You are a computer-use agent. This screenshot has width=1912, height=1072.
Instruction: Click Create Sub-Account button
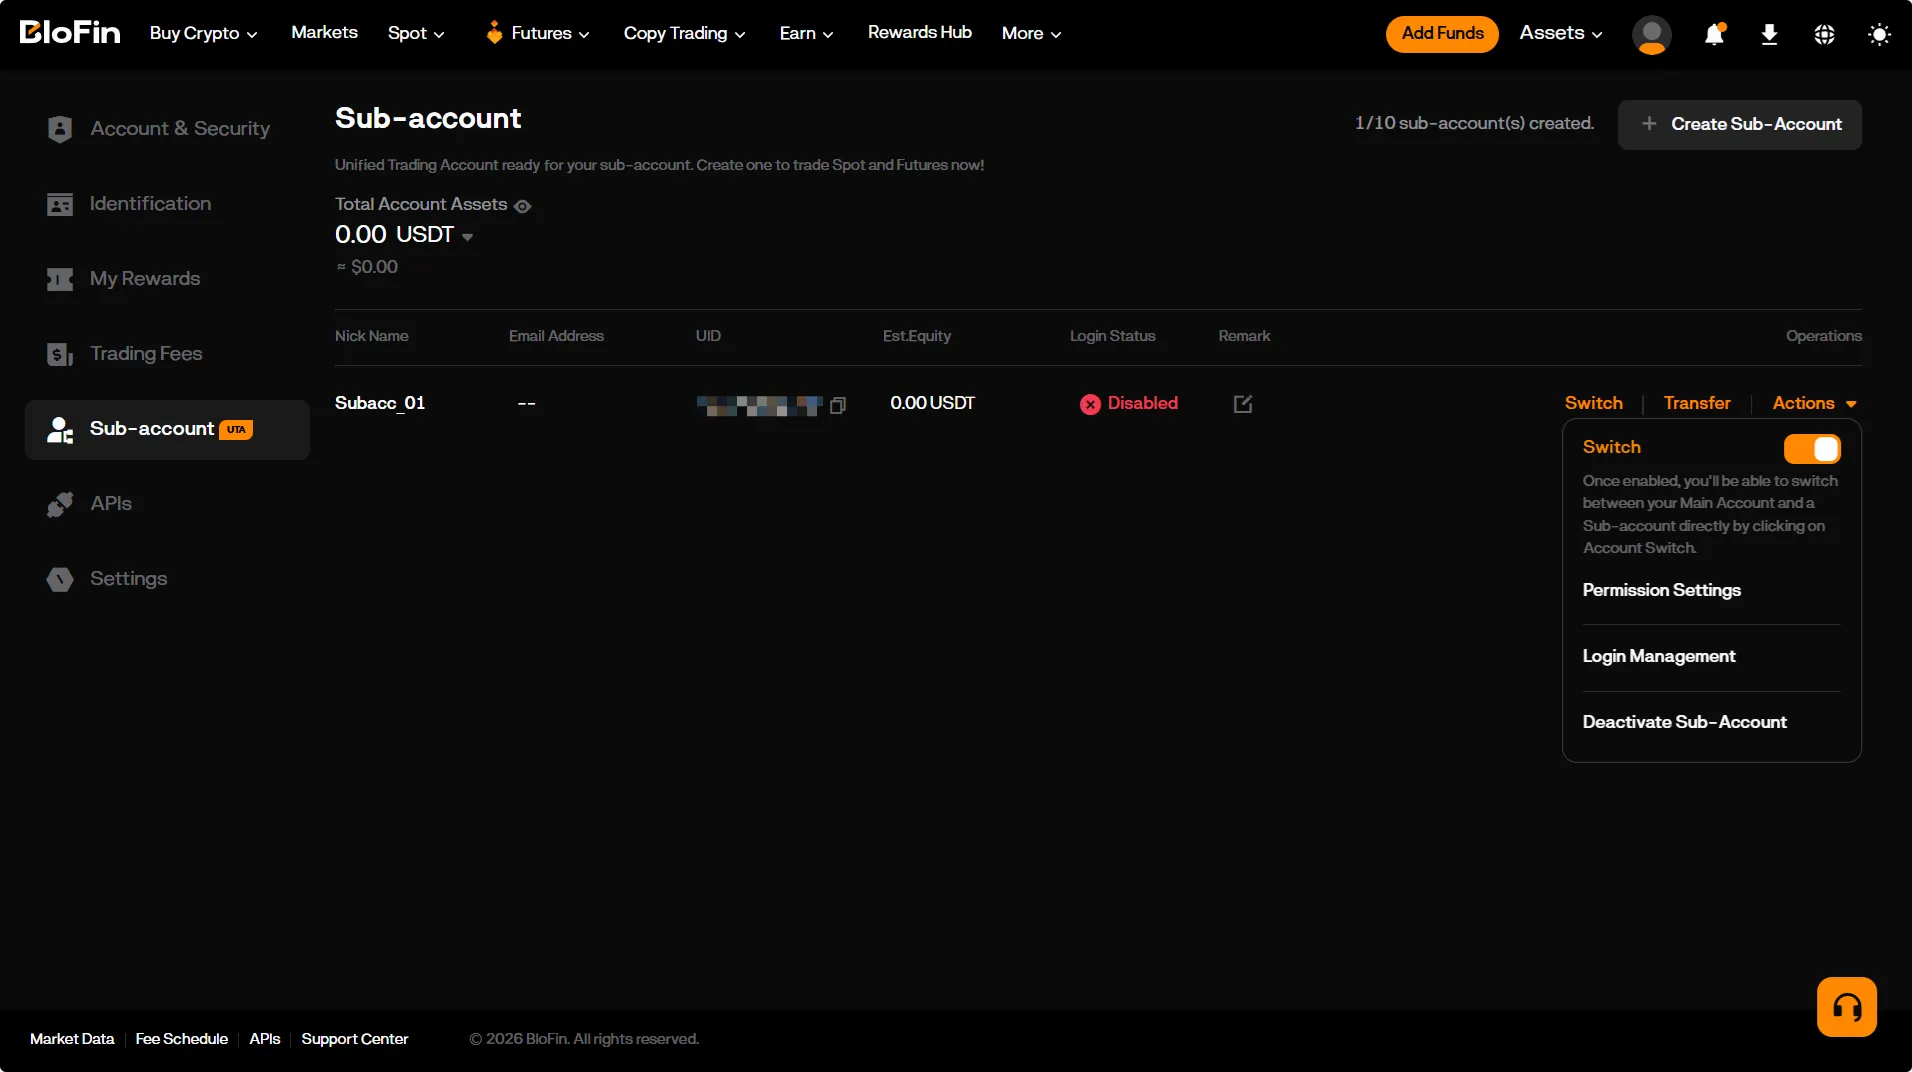pyautogui.click(x=1739, y=124)
